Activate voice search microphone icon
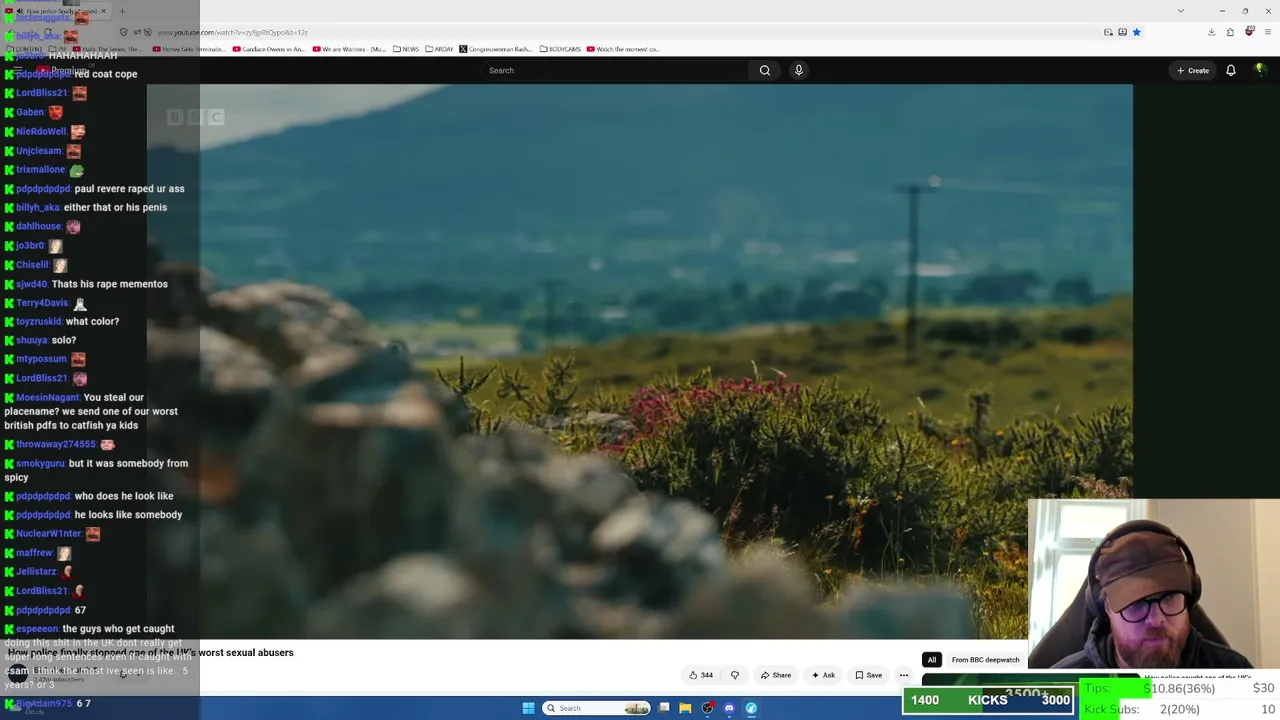 point(798,70)
